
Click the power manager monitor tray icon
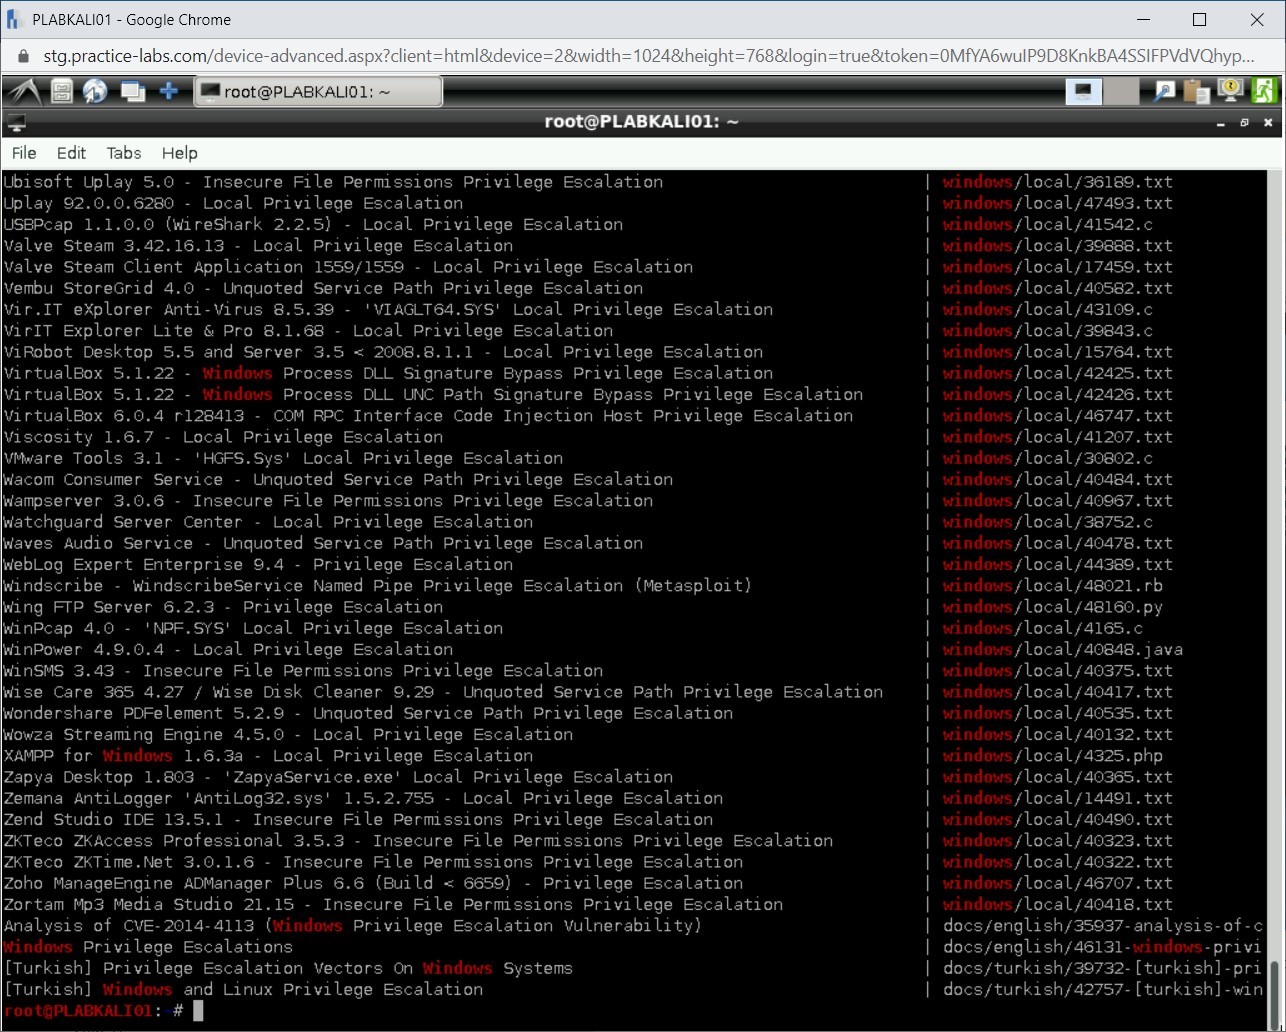click(x=1230, y=92)
